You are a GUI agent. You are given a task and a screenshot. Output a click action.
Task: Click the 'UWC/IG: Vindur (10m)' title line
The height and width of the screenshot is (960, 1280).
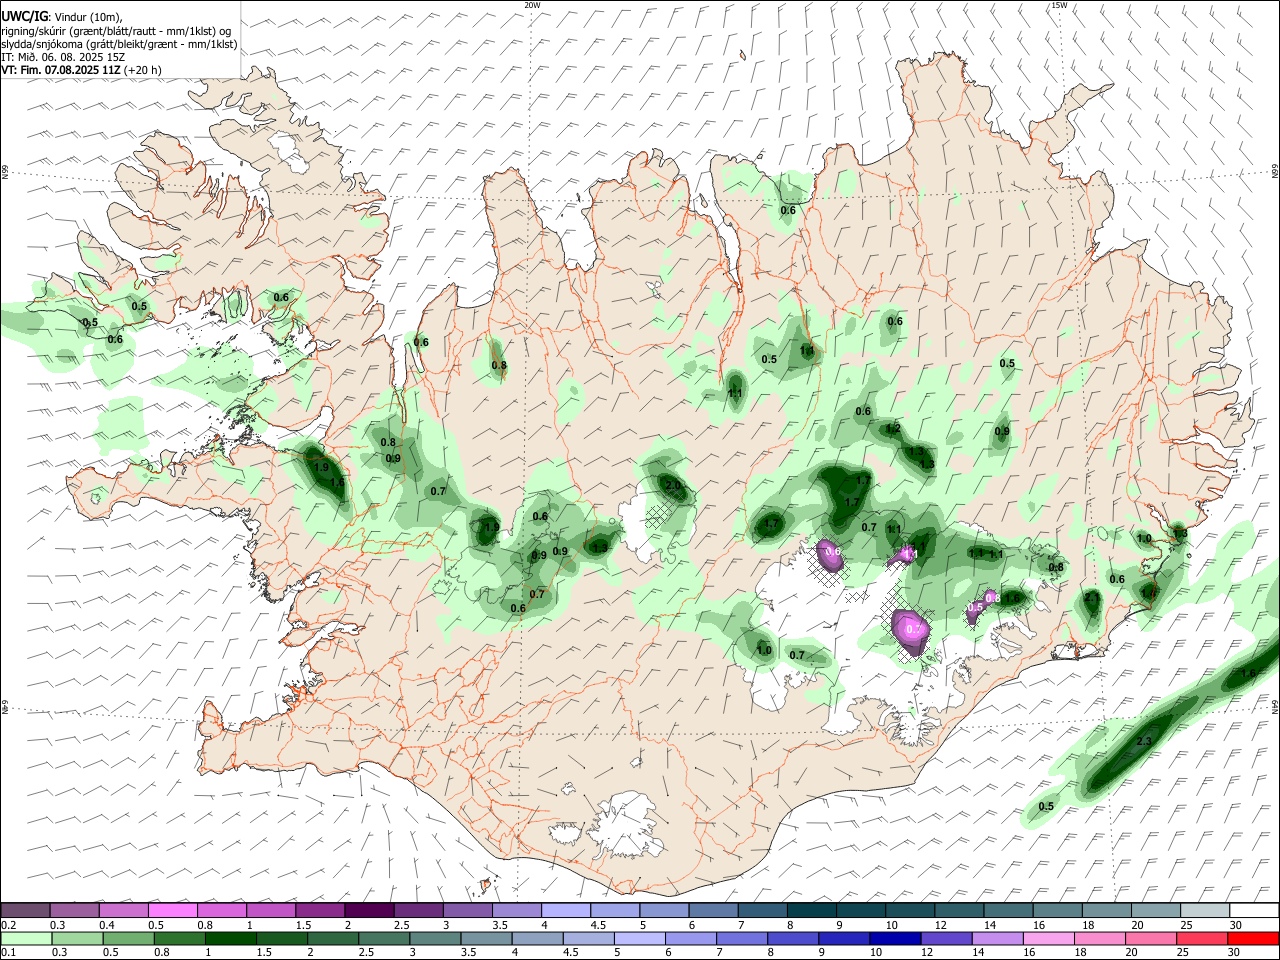62,18
